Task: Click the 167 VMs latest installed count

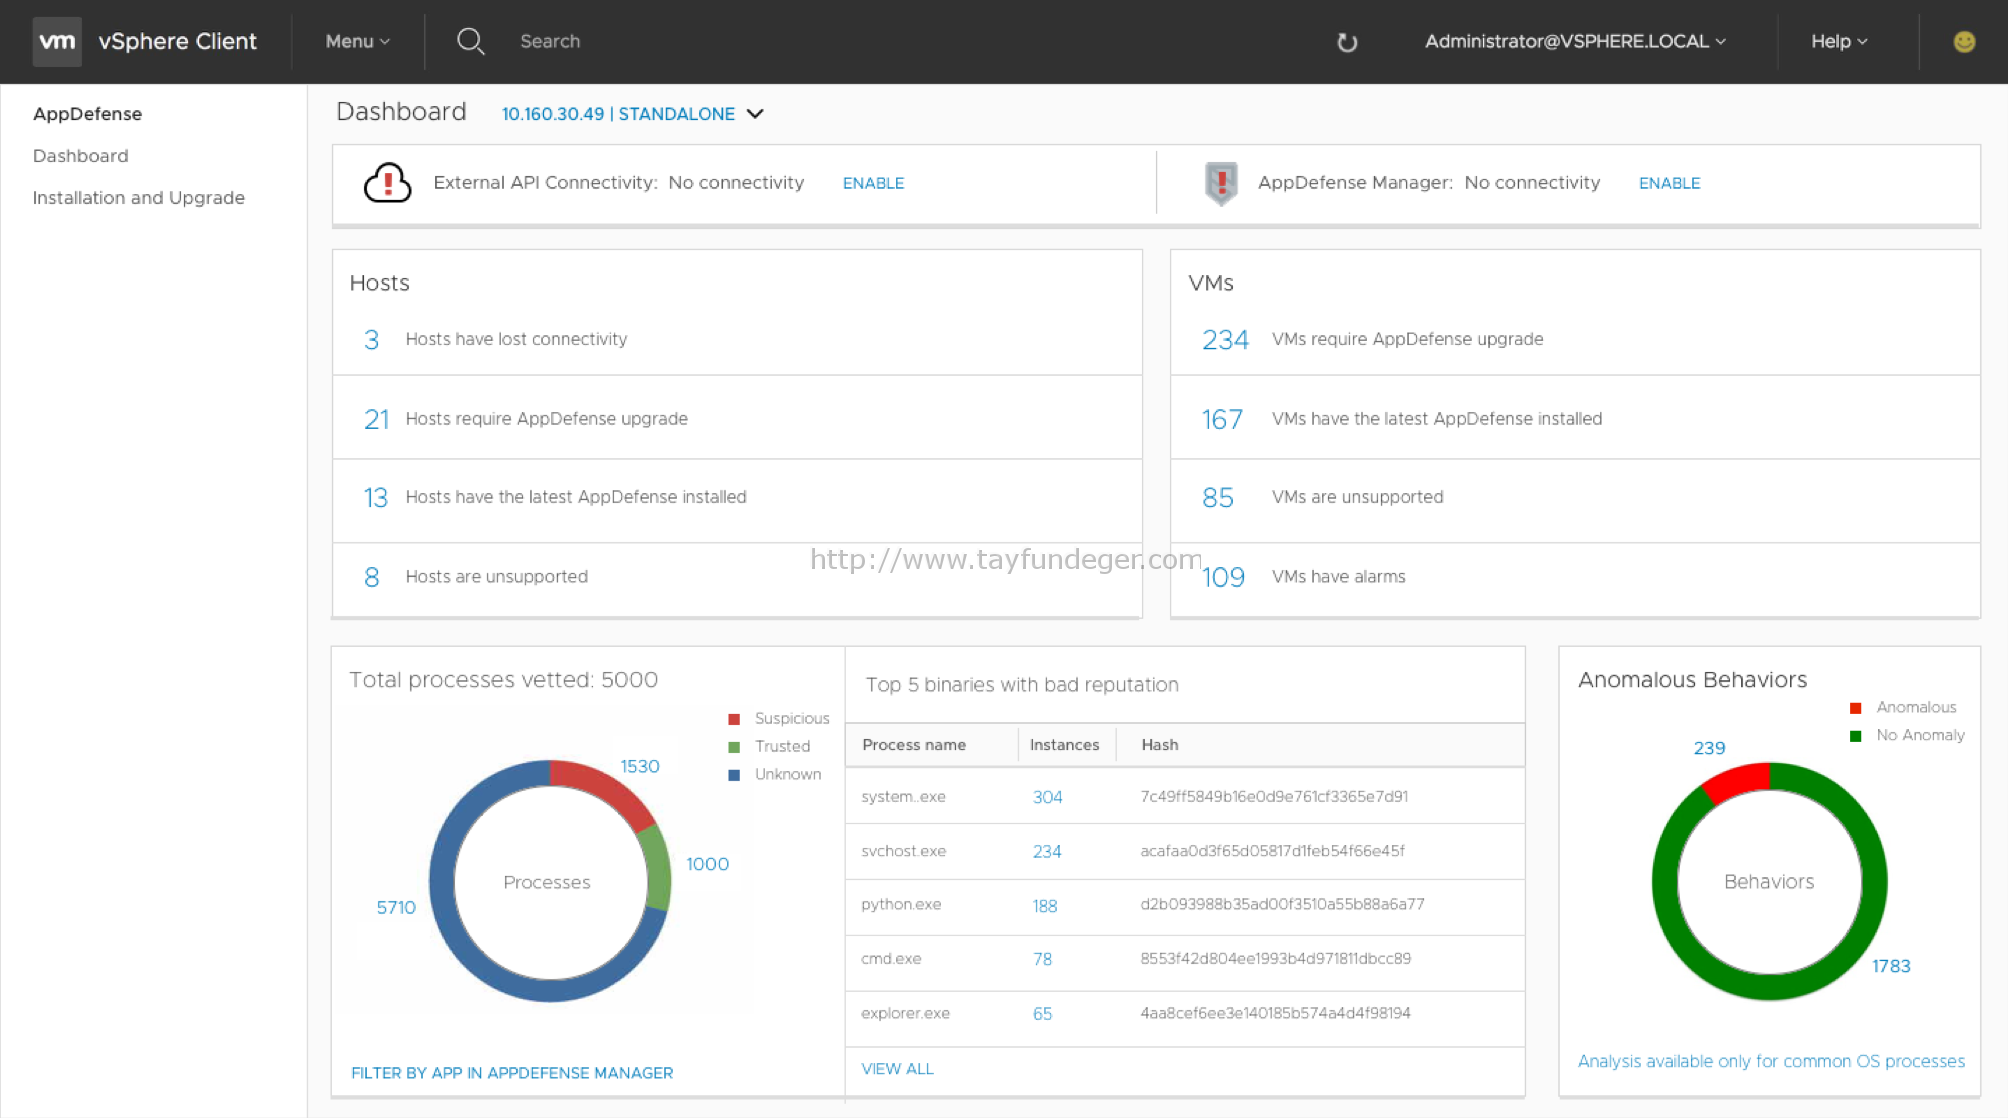Action: (1222, 419)
